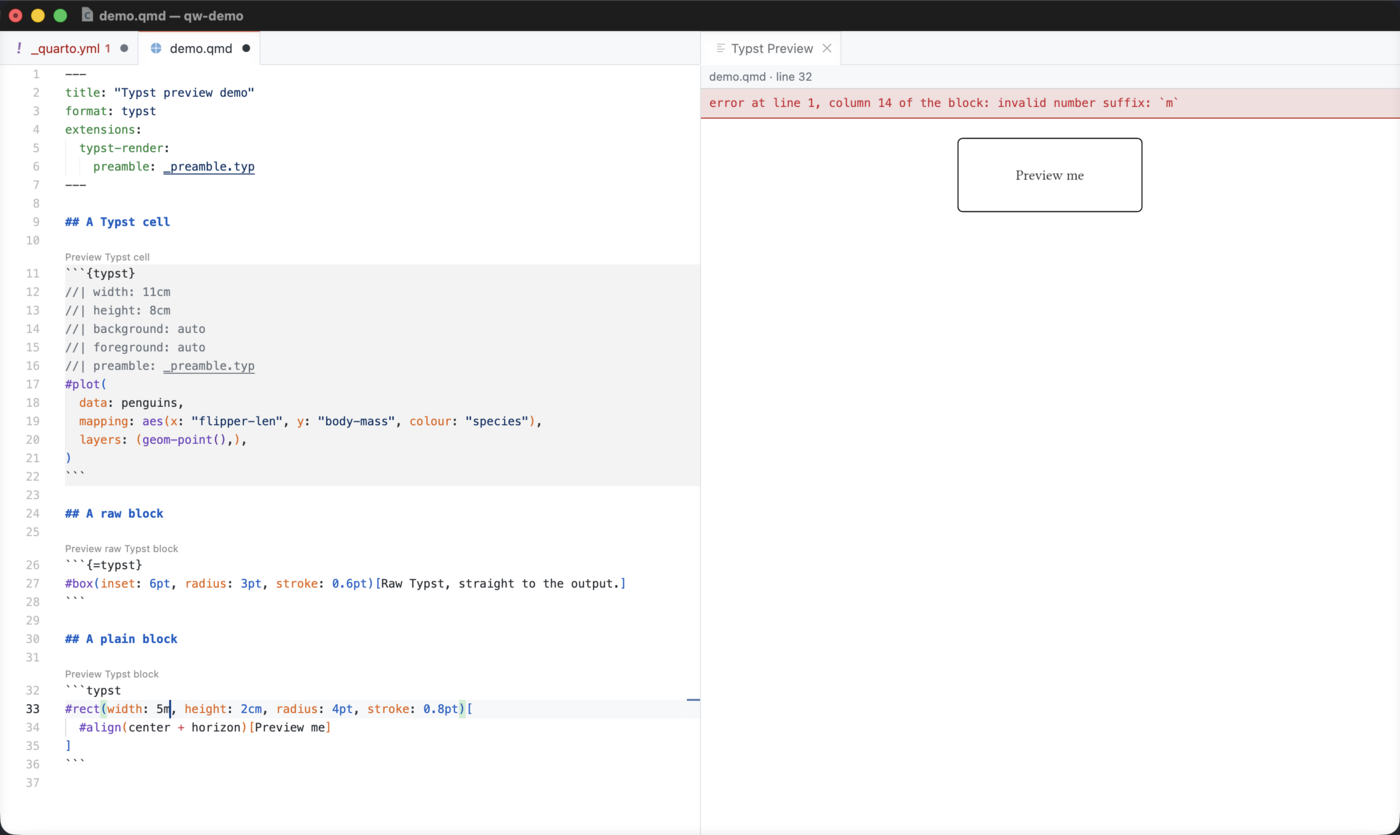Screen dimensions: 1400x835
Task: Click the unsaved dot on the demo.qmd tab
Action: pyautogui.click(x=246, y=48)
